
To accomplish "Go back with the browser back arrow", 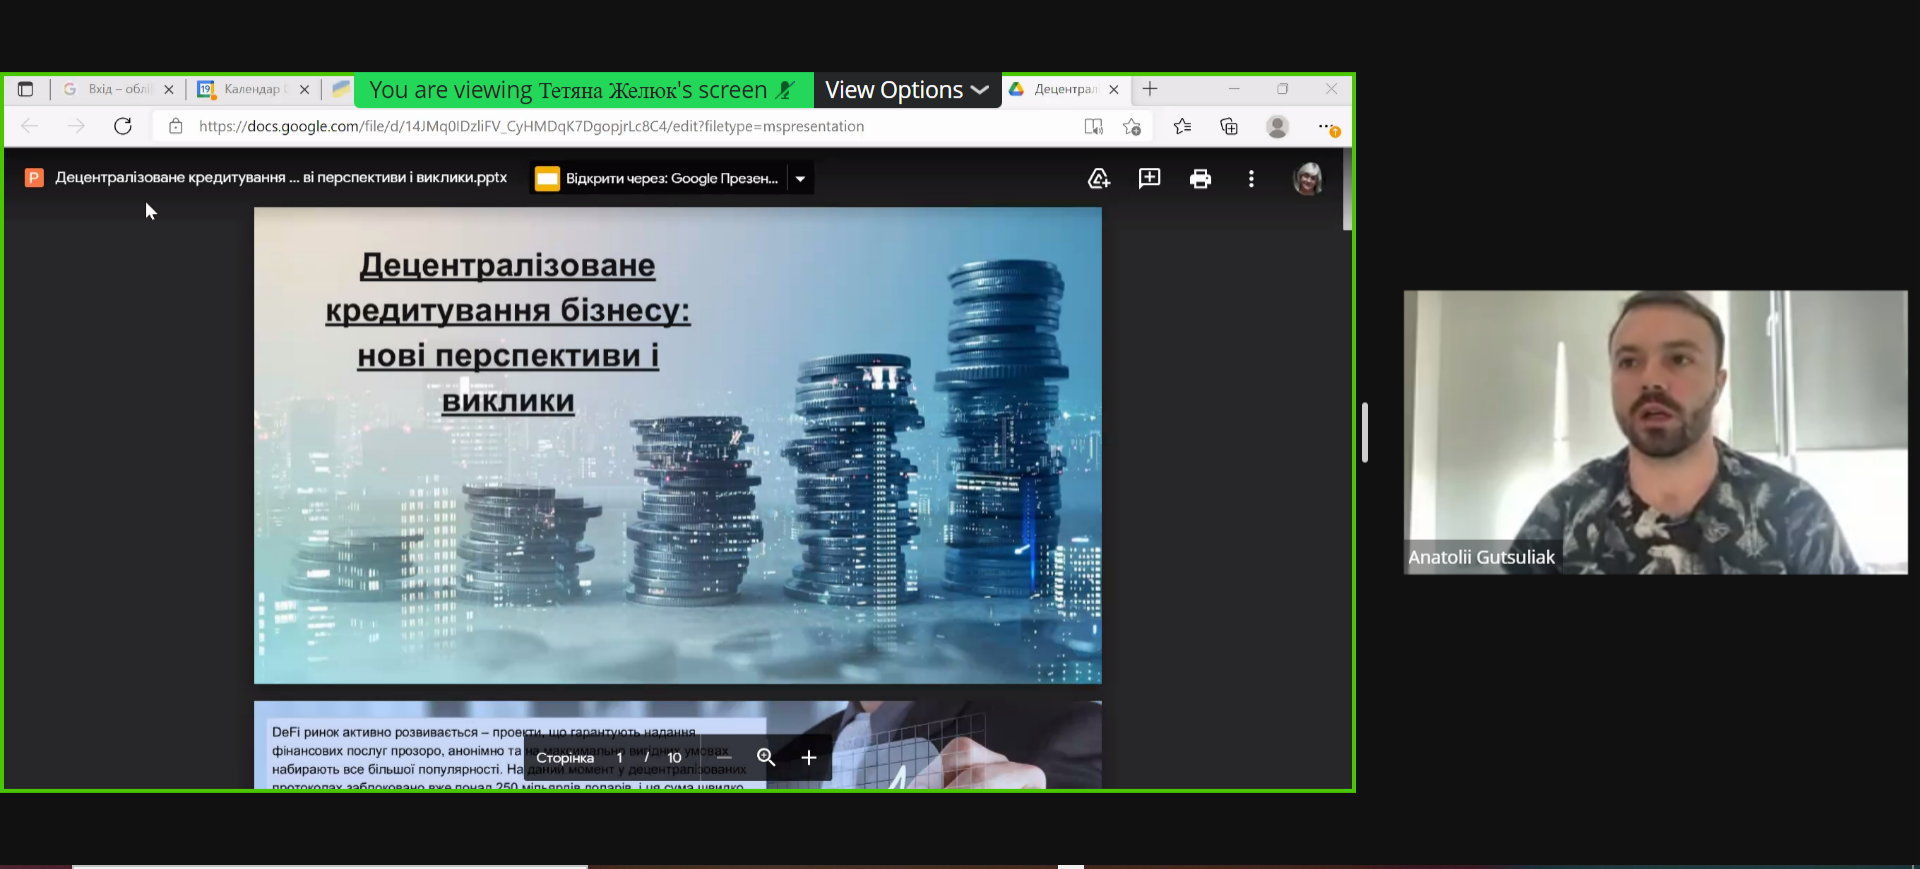I will (x=30, y=126).
